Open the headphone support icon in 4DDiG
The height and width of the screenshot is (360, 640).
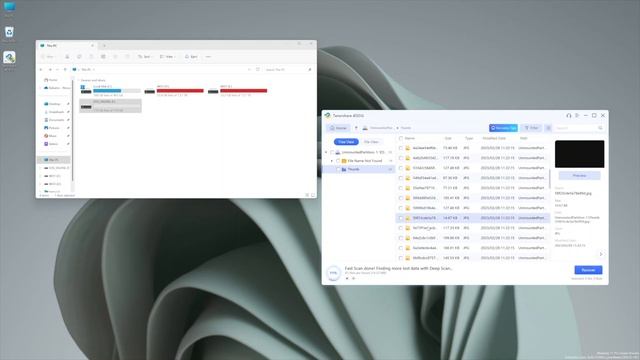click(569, 116)
